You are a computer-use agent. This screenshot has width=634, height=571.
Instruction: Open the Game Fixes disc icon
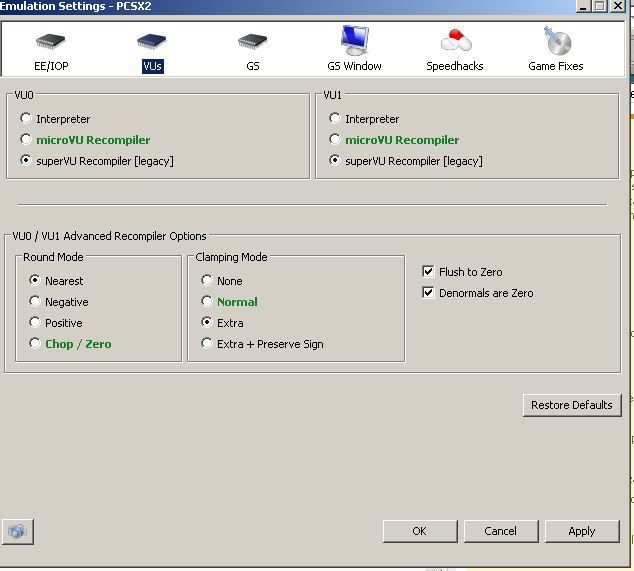pyautogui.click(x=557, y=40)
